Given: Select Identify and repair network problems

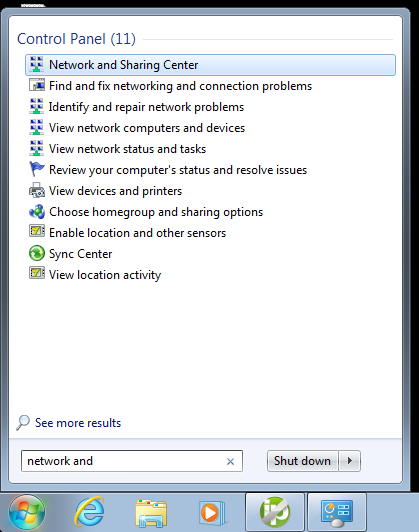Looking at the screenshot, I should click(146, 107).
